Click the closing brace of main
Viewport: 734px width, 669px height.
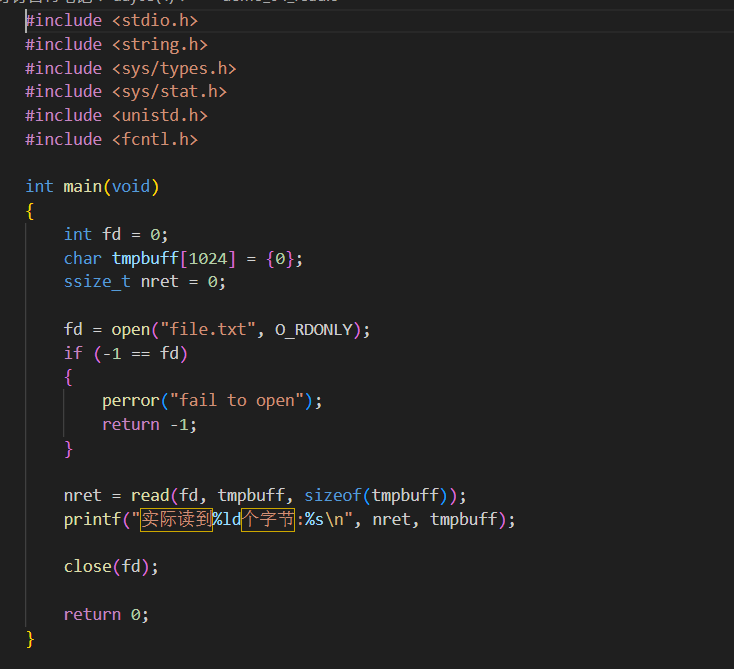(30, 639)
